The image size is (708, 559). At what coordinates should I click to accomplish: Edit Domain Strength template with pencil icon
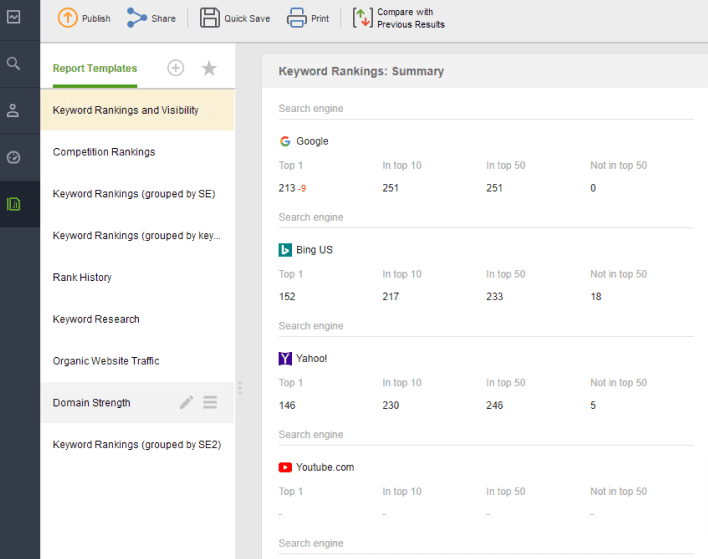coord(186,402)
